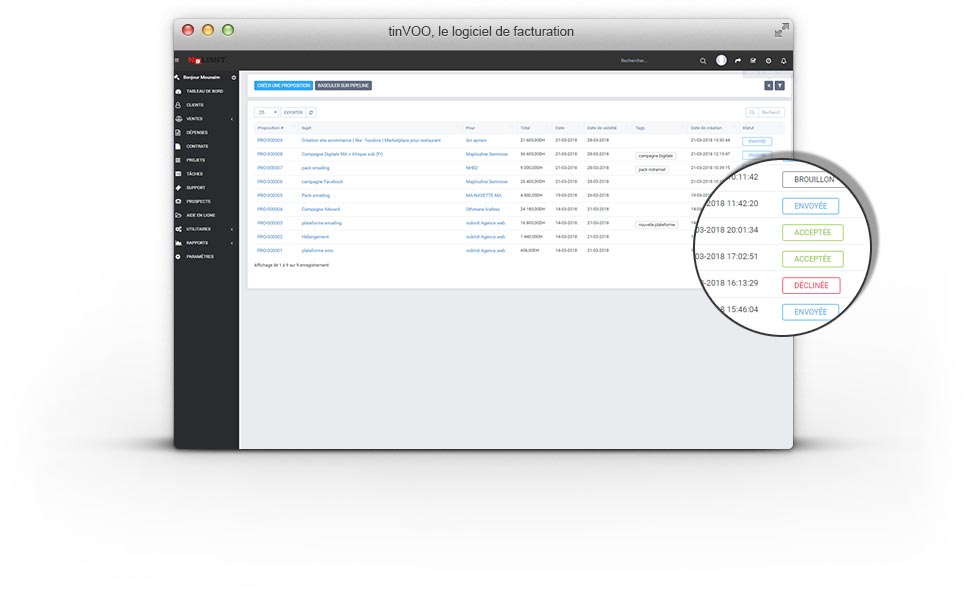Open proposal link PRO-000009
The width and height of the screenshot is (969, 602).
270,140
